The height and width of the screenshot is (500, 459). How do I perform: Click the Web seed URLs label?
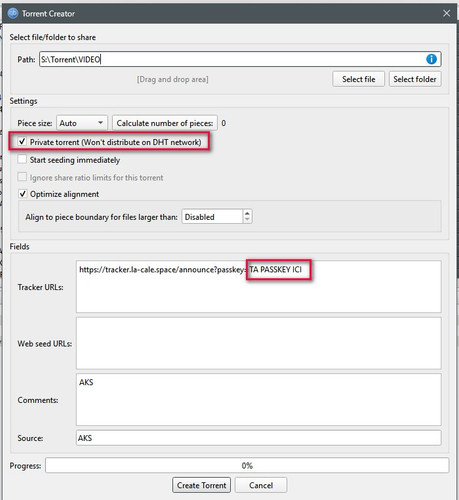45,343
